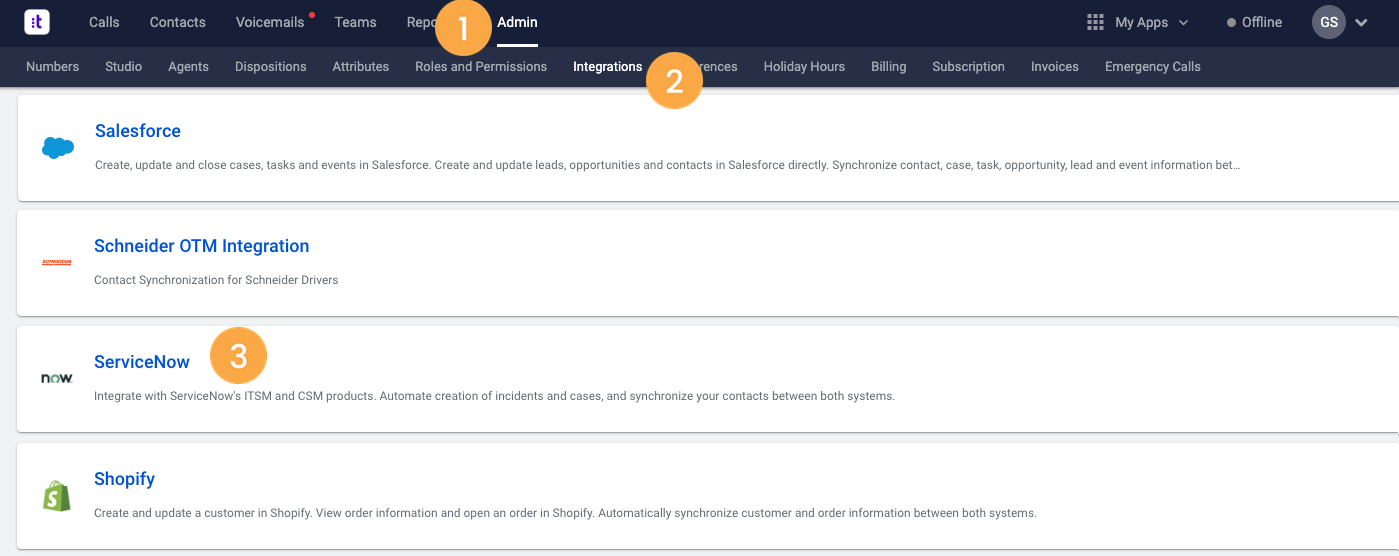Open the Schneider OTM Integration link
This screenshot has height=556, width=1399.
(202, 246)
